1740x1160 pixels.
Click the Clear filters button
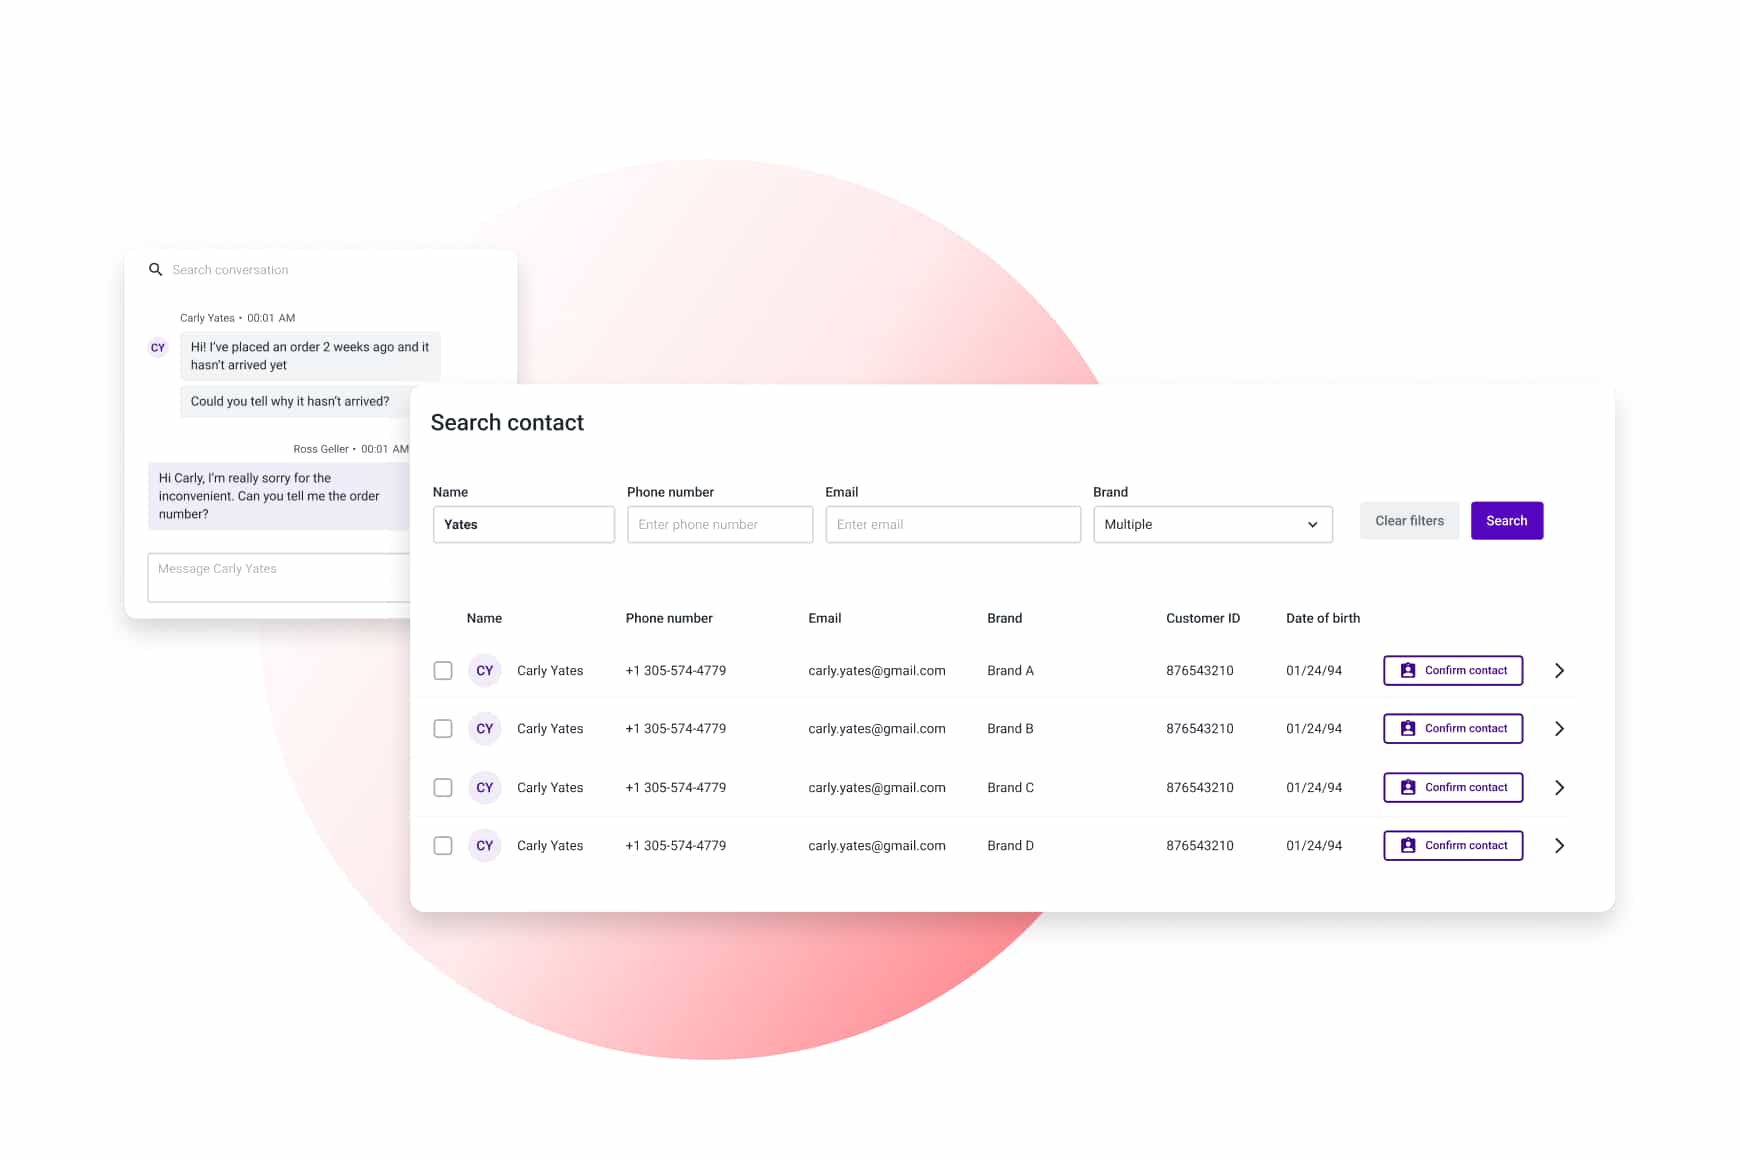click(x=1409, y=520)
